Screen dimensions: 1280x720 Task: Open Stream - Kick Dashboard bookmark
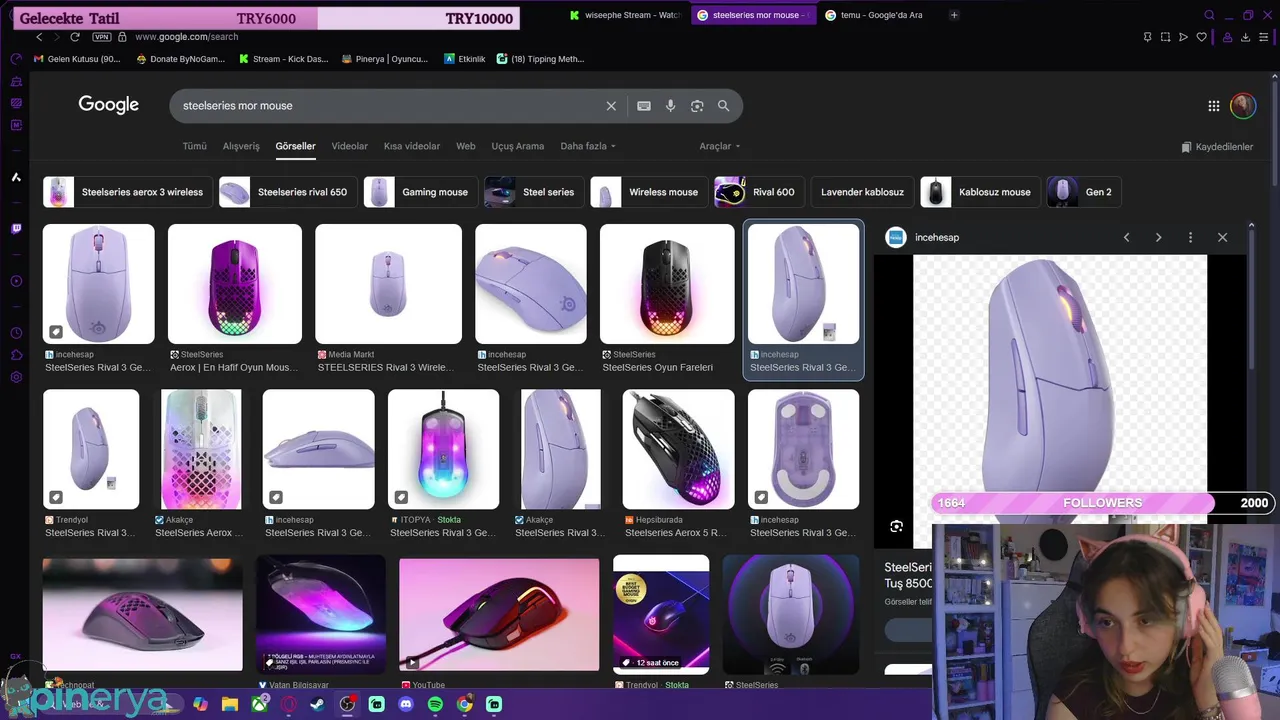(284, 59)
